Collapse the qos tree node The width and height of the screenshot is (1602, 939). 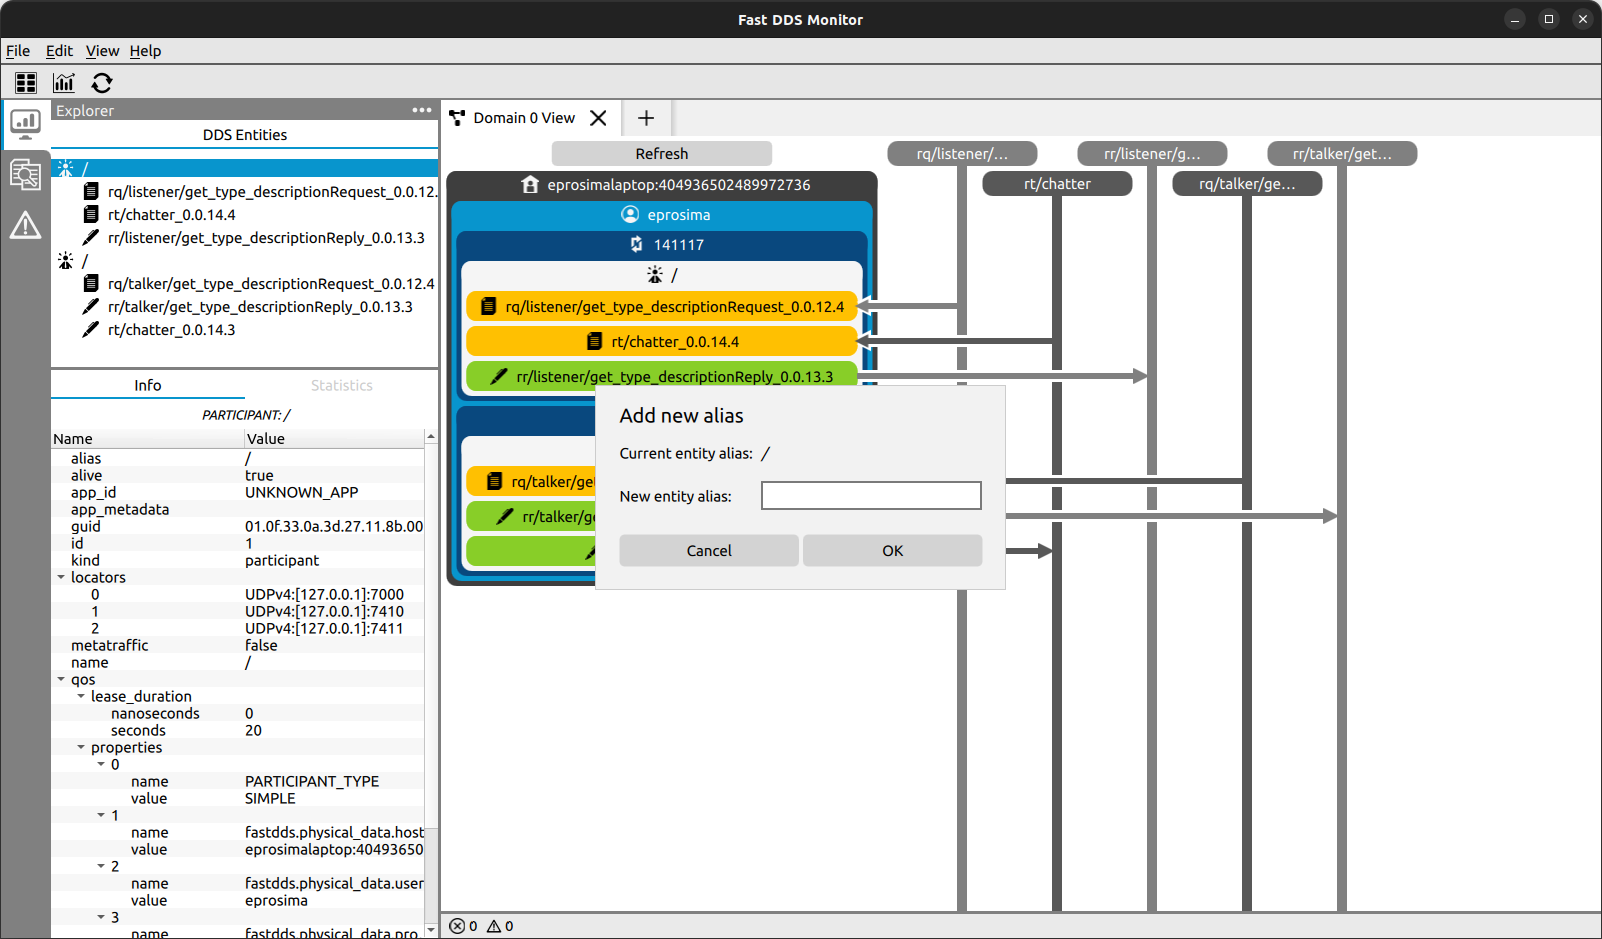[x=61, y=679]
